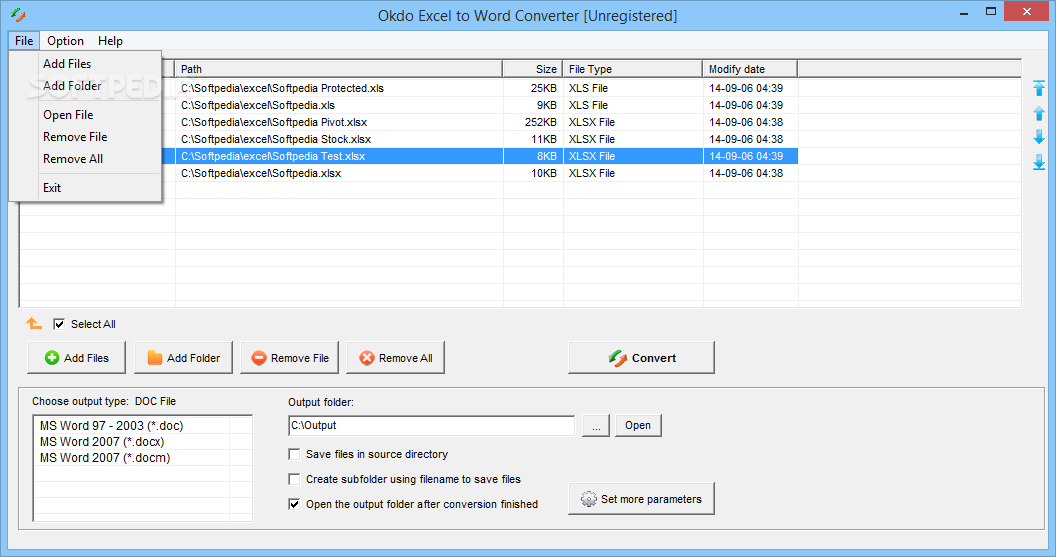This screenshot has width=1056, height=557.
Task: Browse output folder with the ... button
Action: click(x=596, y=426)
